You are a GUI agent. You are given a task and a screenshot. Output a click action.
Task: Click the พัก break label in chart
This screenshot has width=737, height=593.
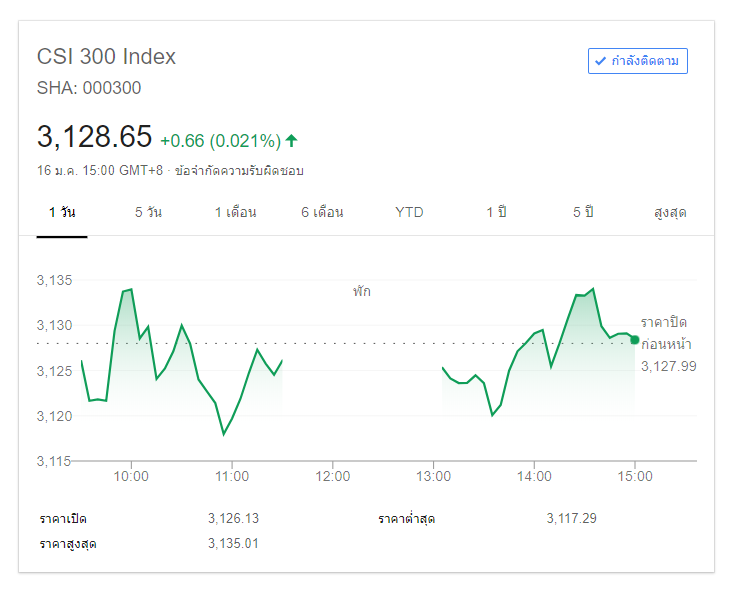(361, 292)
